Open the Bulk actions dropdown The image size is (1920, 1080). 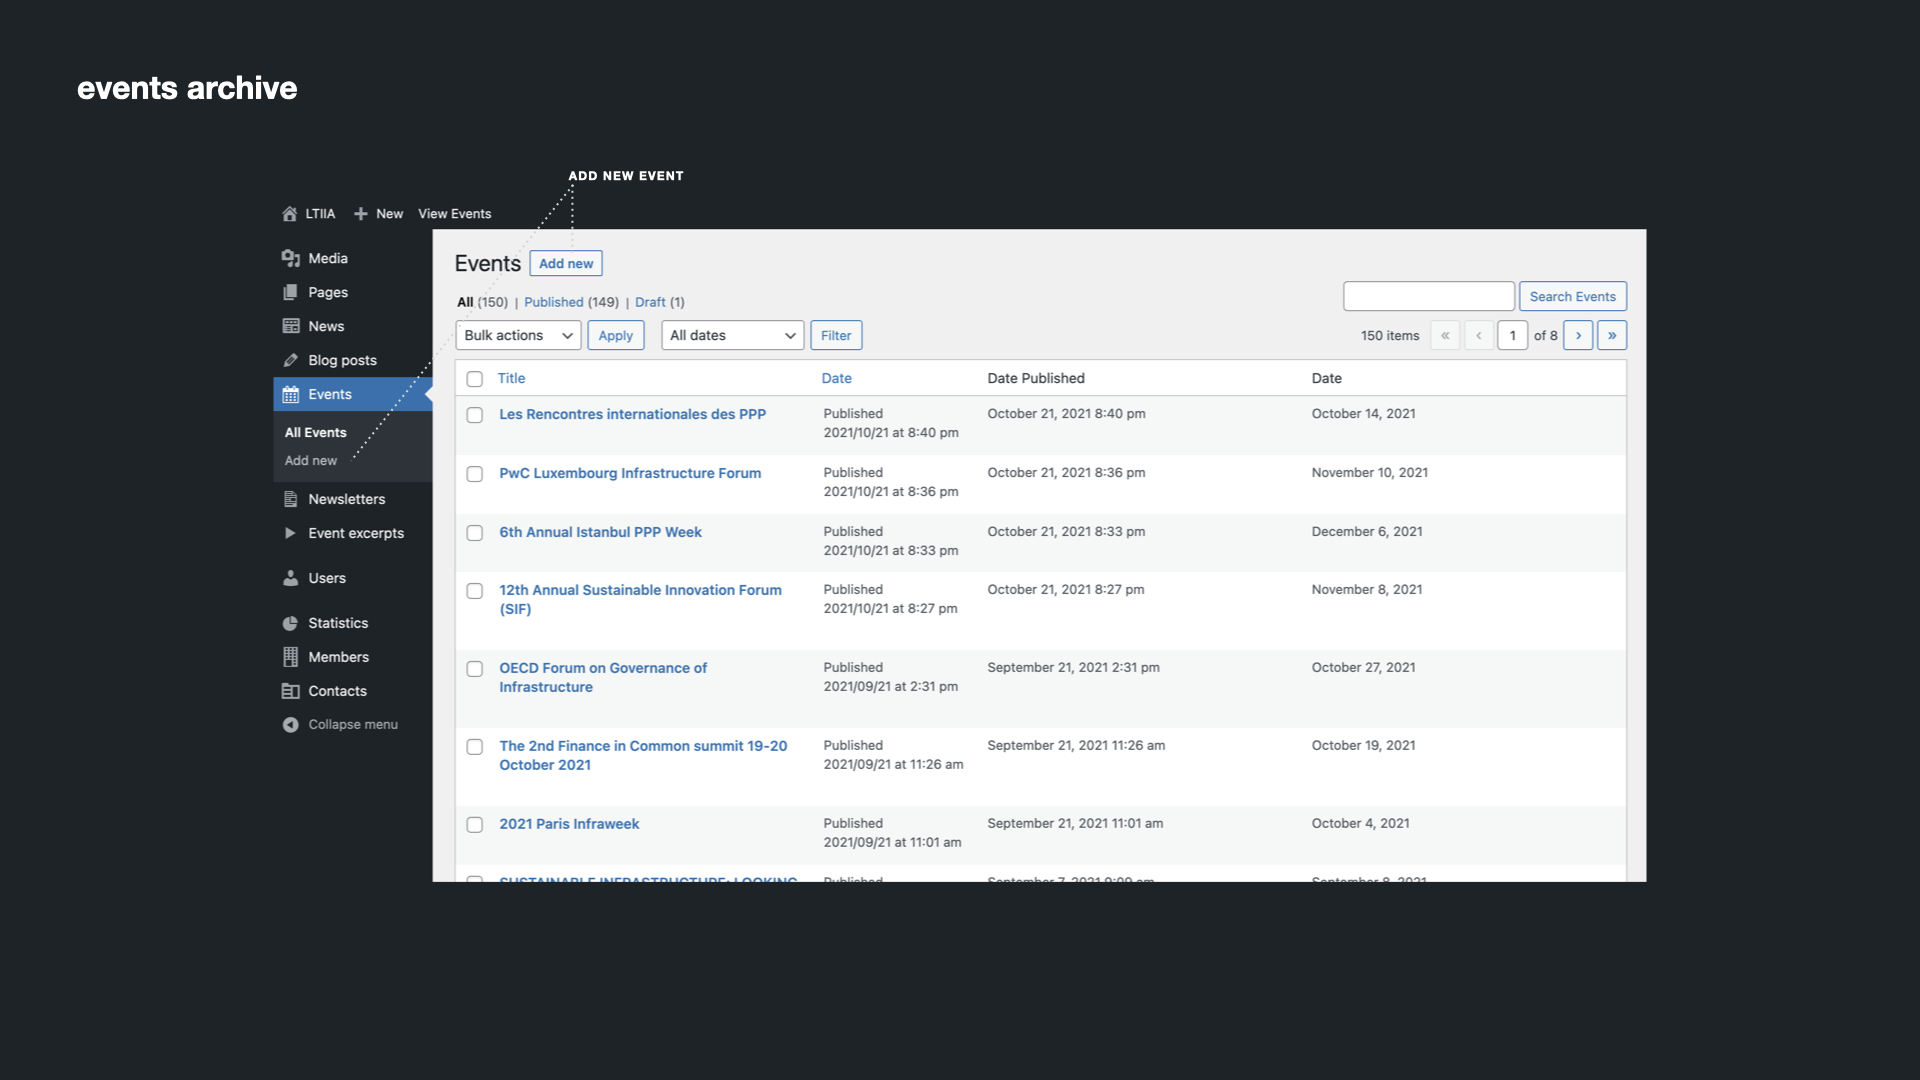[518, 336]
